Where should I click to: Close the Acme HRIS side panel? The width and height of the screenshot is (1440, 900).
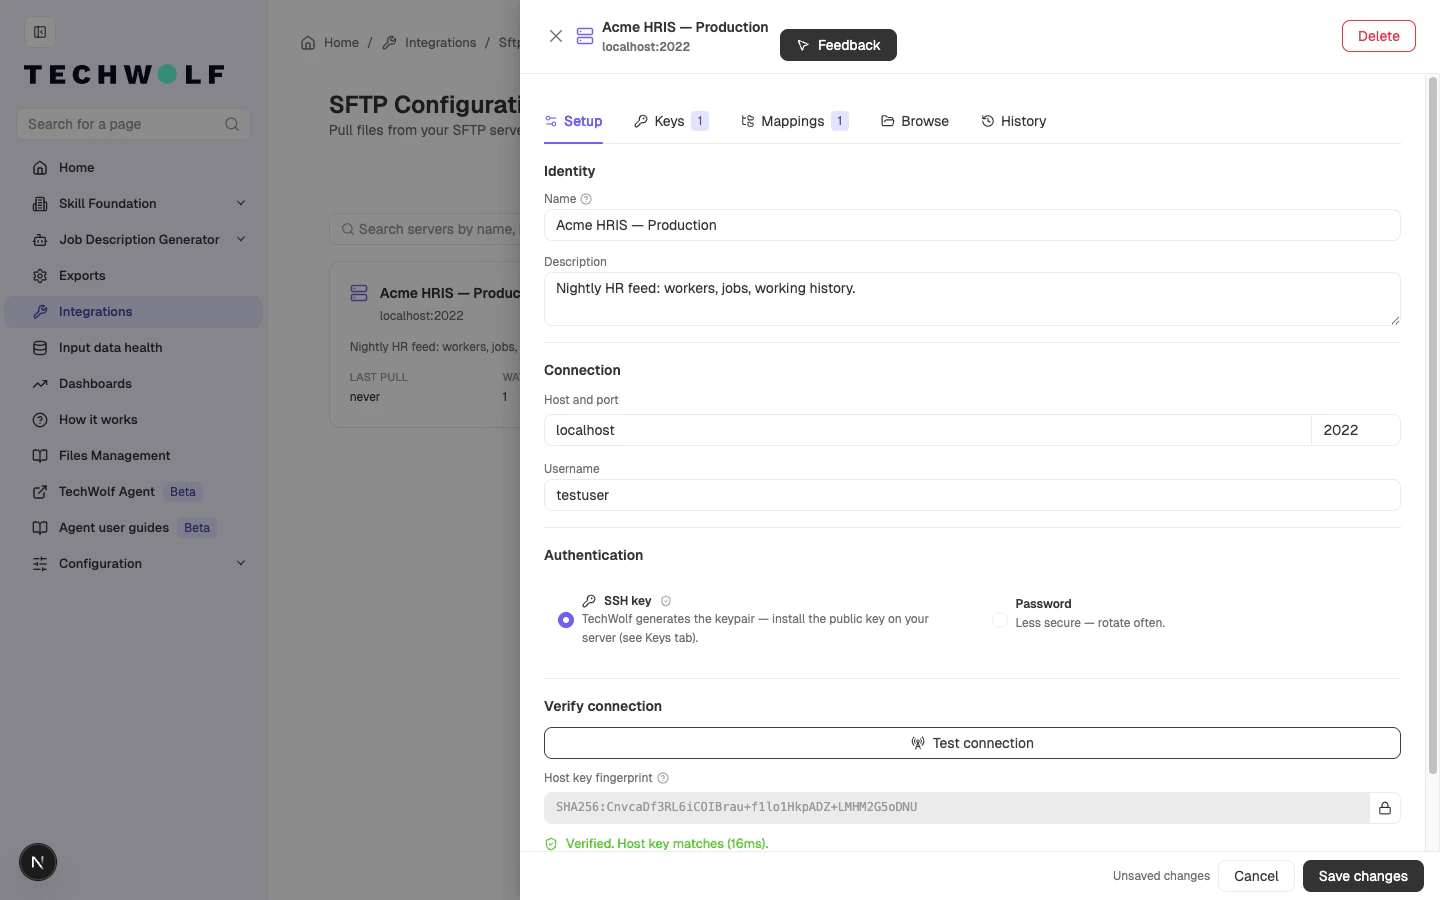(556, 36)
